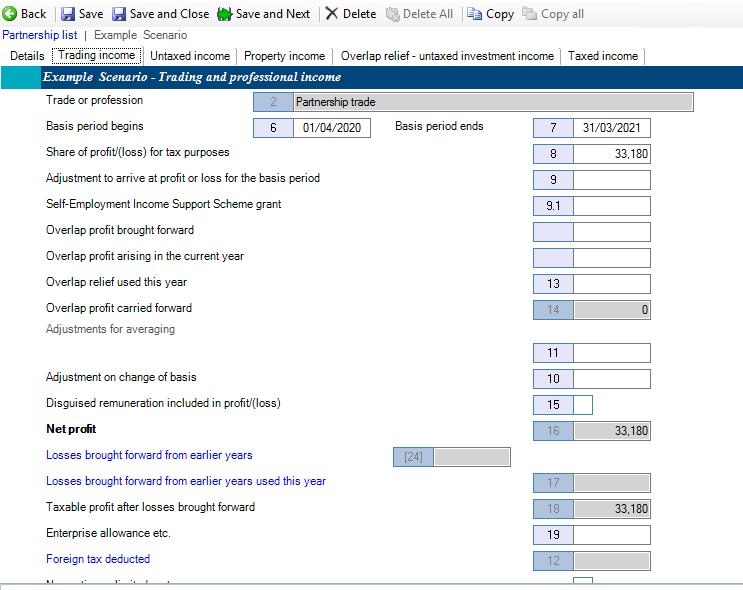743x590 pixels.
Task: Click the Partnership trade field
Action: point(493,102)
